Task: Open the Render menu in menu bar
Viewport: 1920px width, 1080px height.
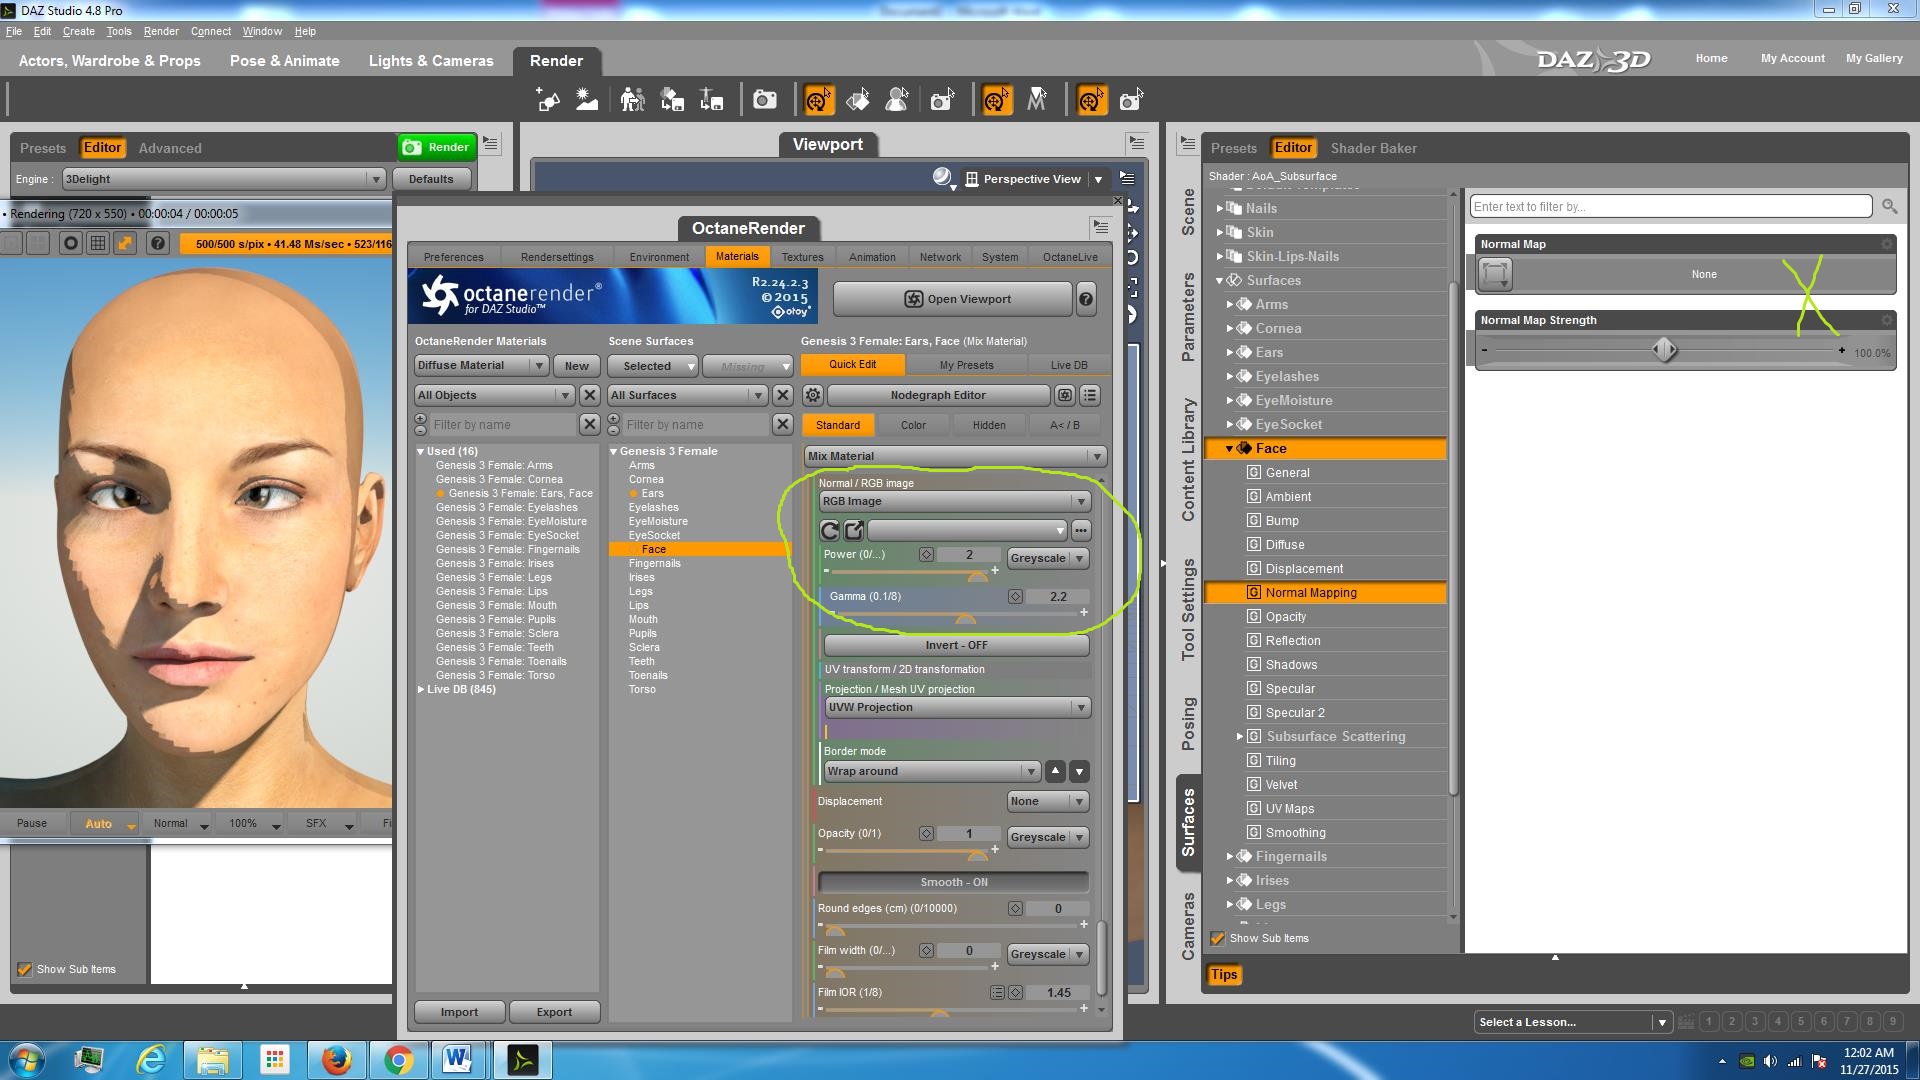Action: point(160,31)
